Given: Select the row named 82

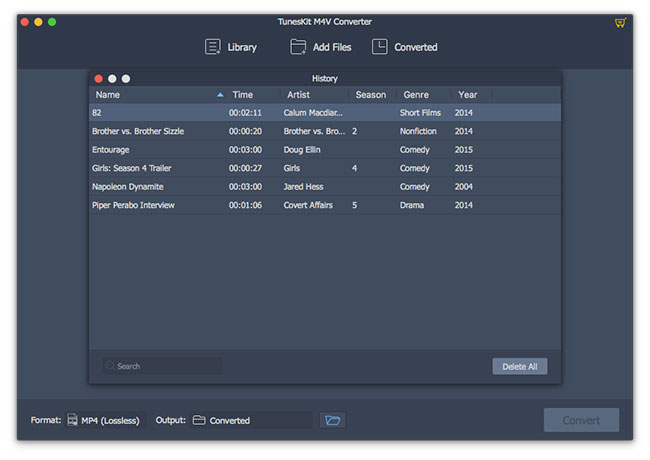Looking at the screenshot, I should click(x=325, y=113).
